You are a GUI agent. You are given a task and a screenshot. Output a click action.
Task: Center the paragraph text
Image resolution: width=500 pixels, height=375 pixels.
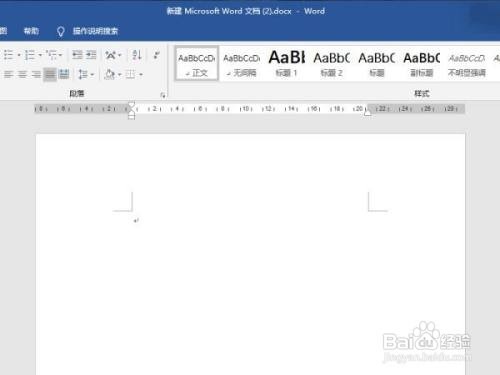tap(22, 74)
